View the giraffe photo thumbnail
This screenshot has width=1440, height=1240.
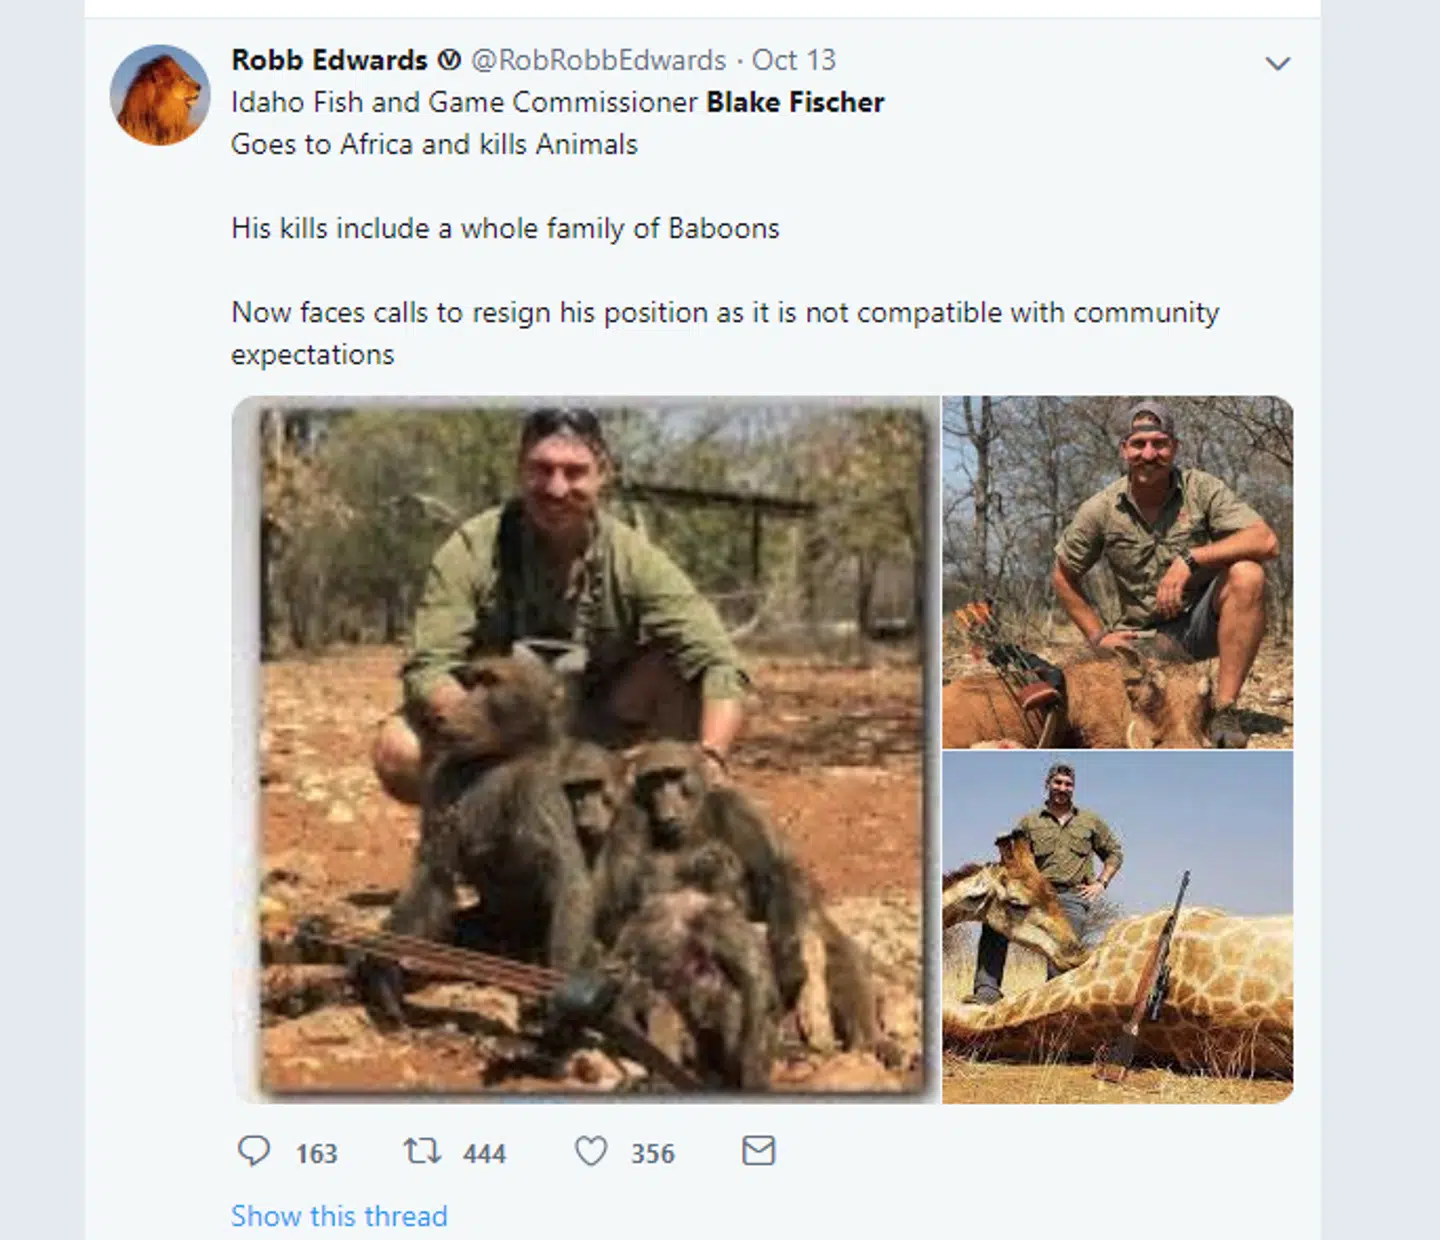coord(1117,928)
